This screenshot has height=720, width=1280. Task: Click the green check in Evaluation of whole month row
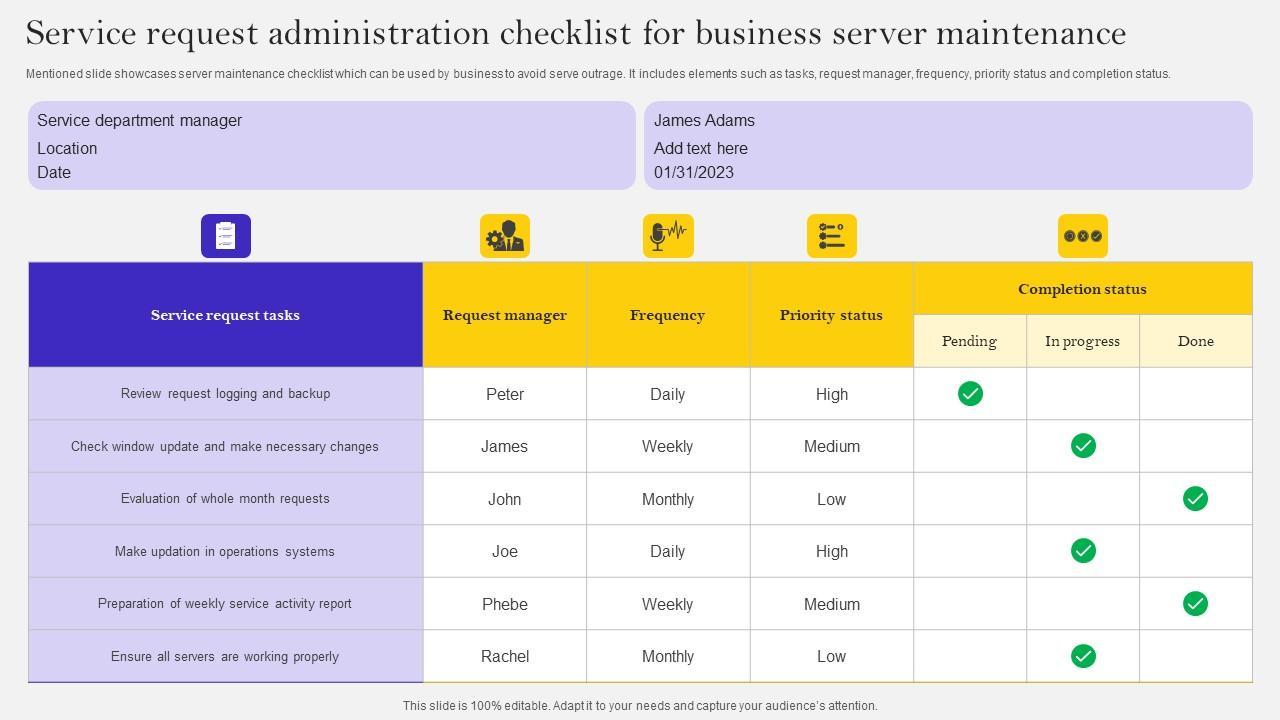pyautogui.click(x=1195, y=499)
